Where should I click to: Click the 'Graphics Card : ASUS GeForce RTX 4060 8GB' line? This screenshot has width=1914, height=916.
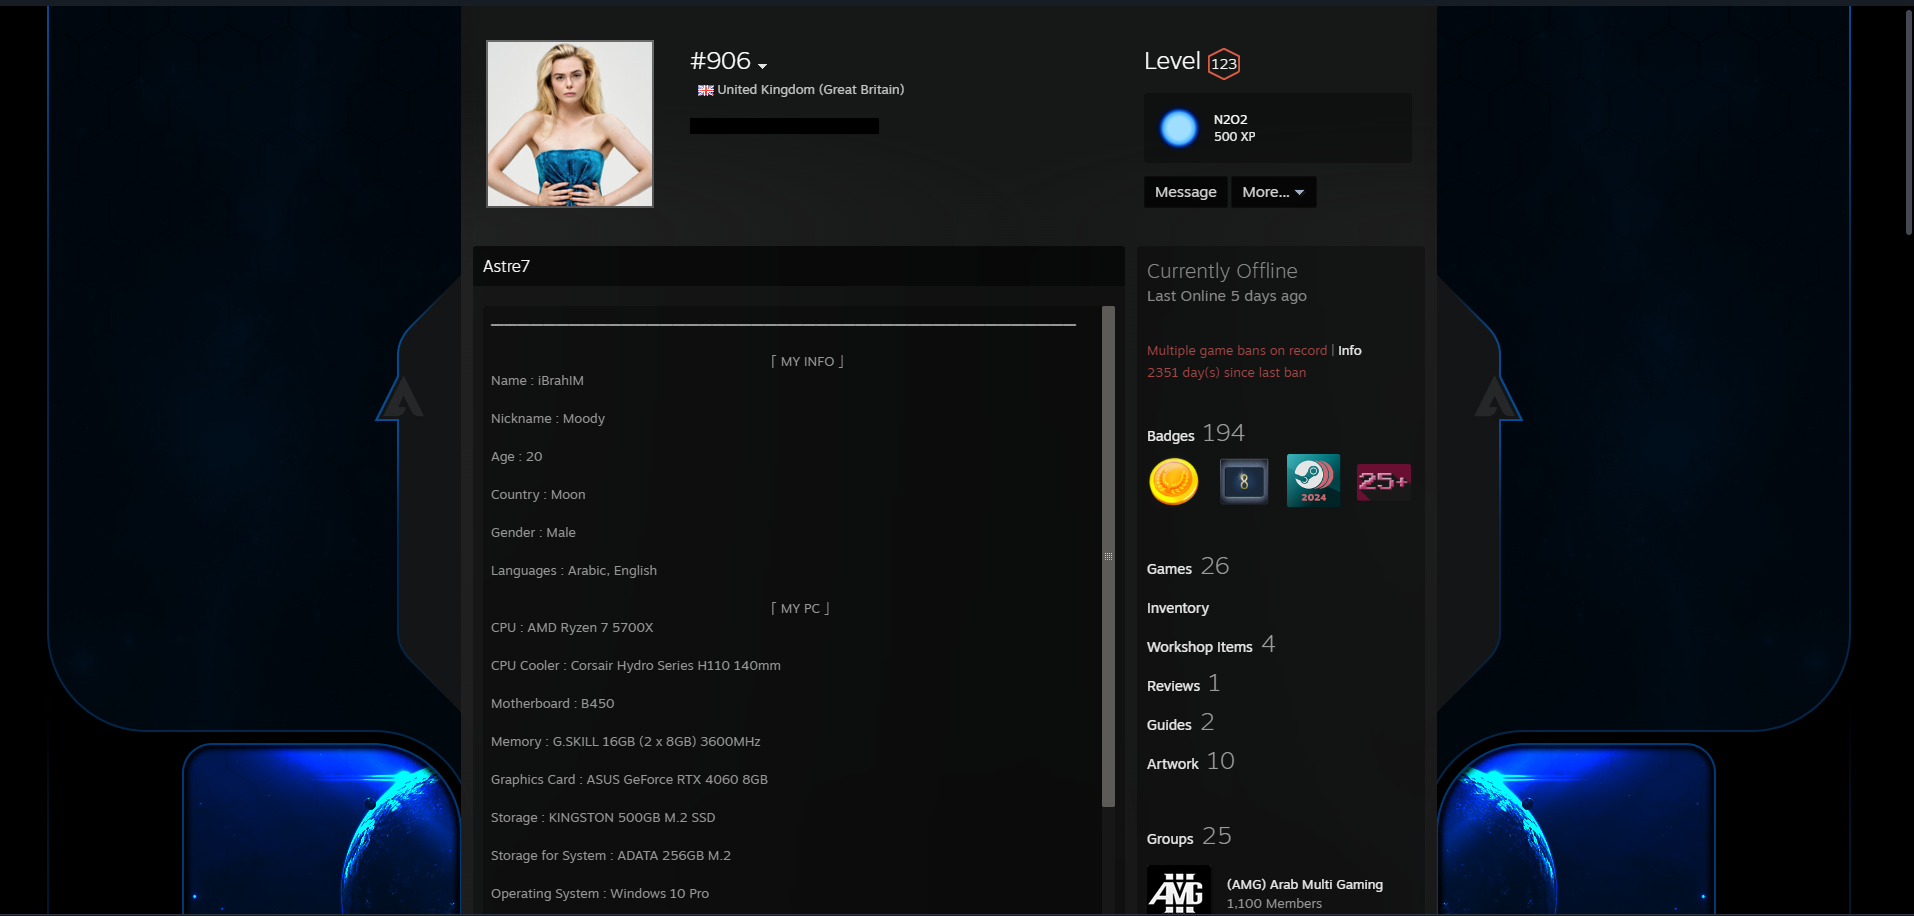pos(629,780)
